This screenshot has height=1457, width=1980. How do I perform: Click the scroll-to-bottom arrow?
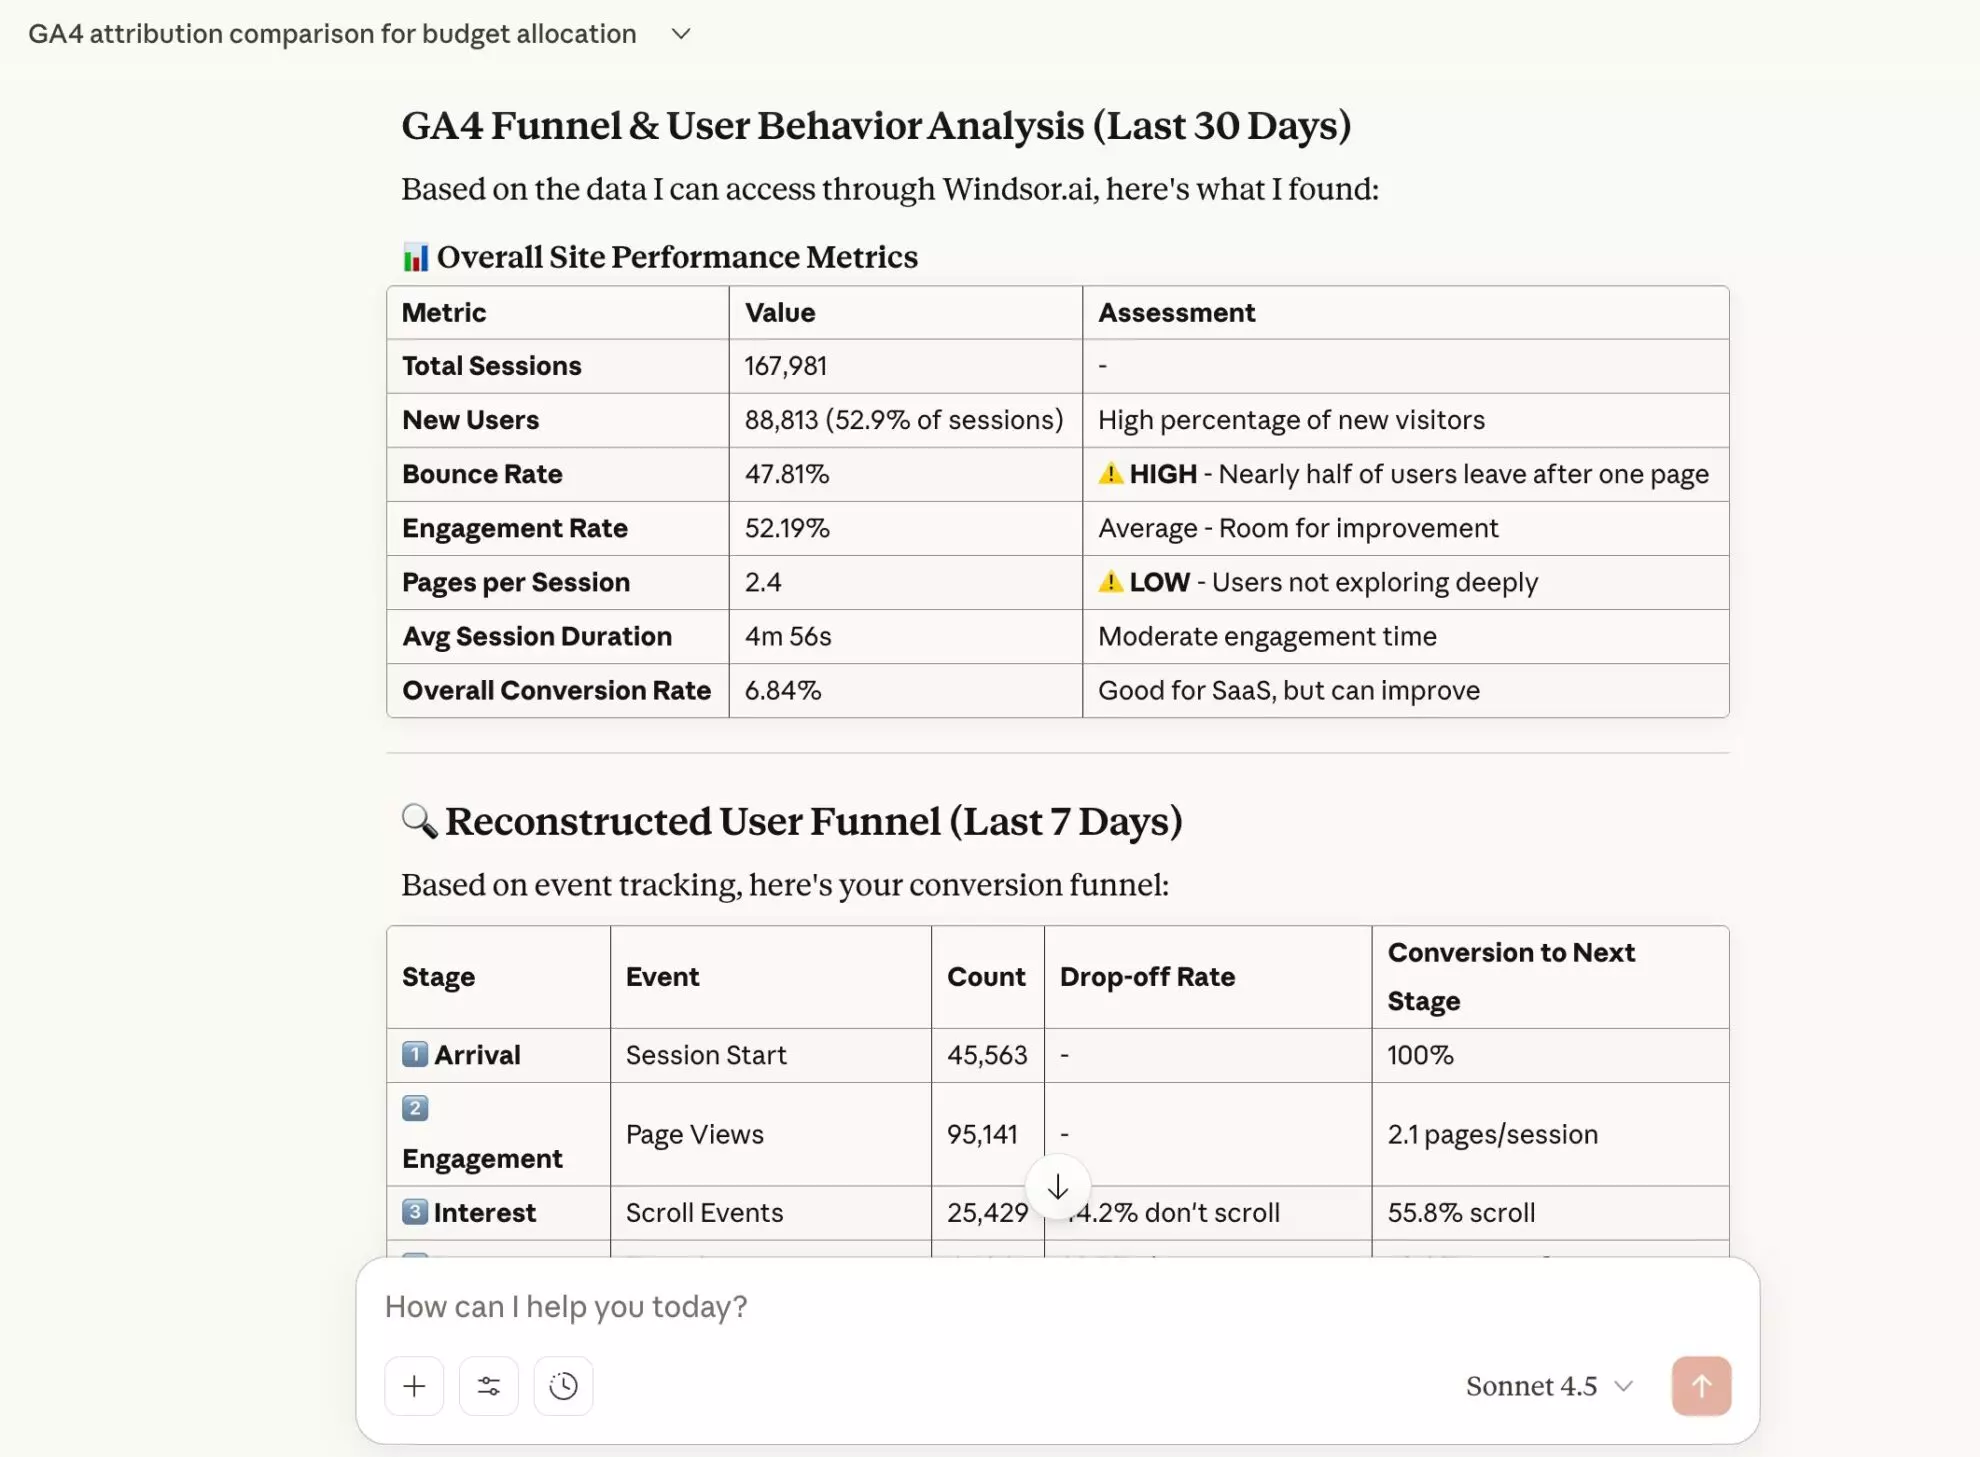[1058, 1188]
